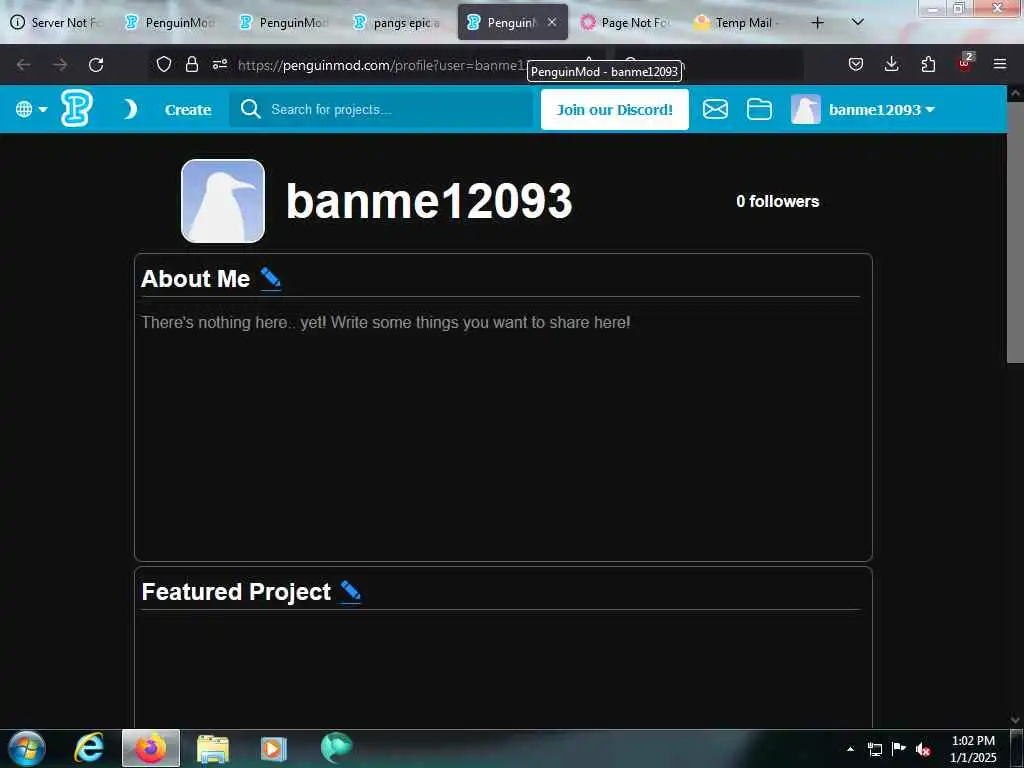Switch to Page Not Found tab
The width and height of the screenshot is (1024, 768).
click(626, 23)
